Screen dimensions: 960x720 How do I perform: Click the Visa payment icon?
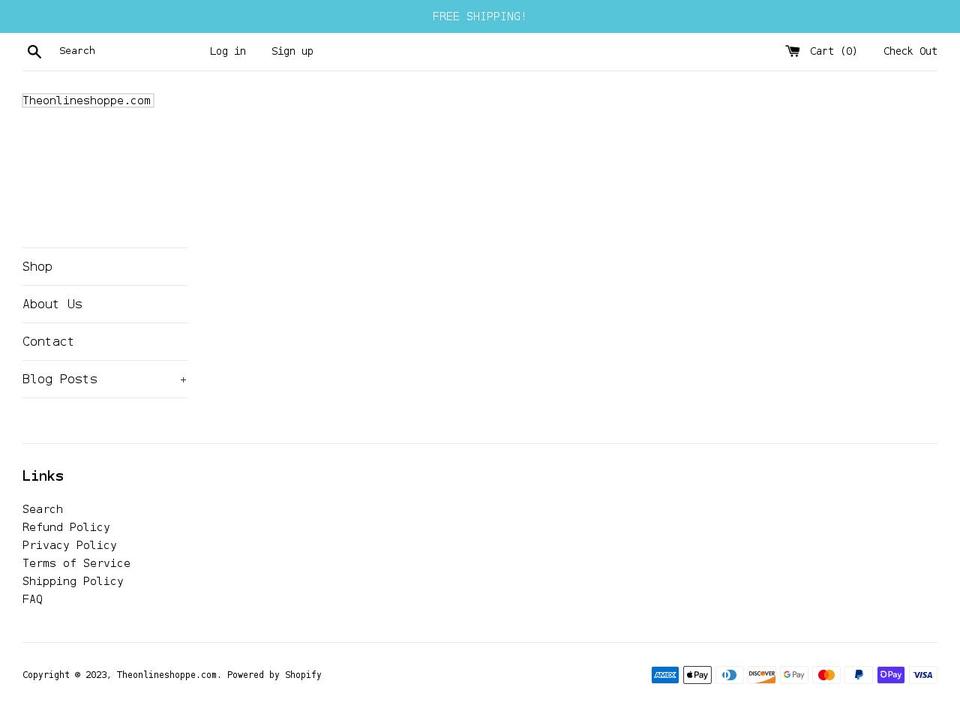(x=923, y=675)
